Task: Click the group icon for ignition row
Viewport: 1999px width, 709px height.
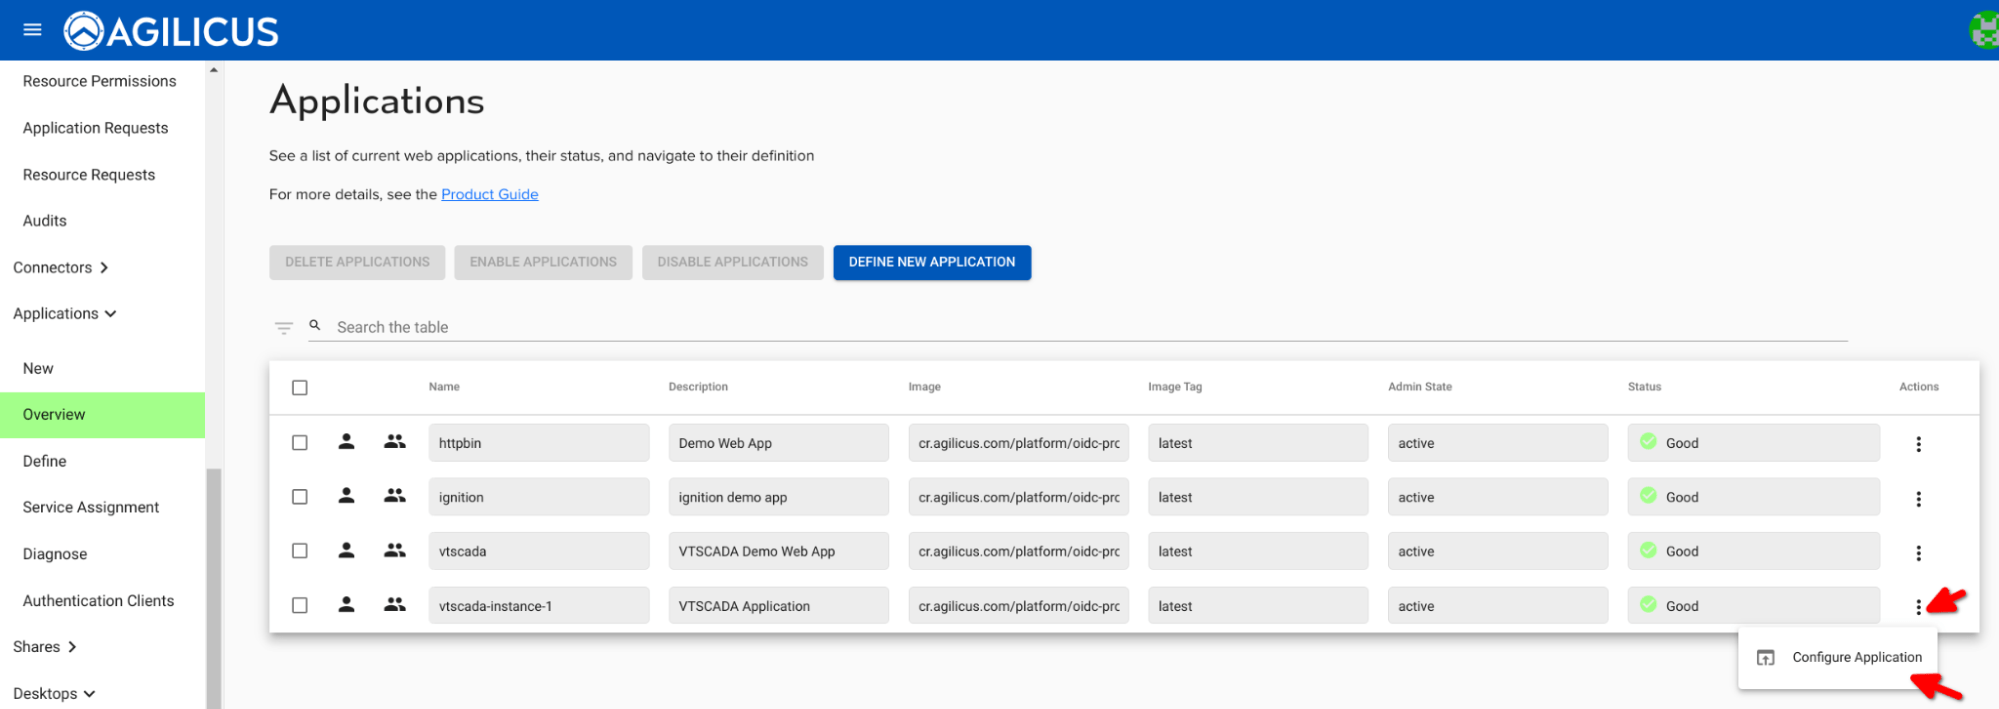Action: (x=395, y=496)
